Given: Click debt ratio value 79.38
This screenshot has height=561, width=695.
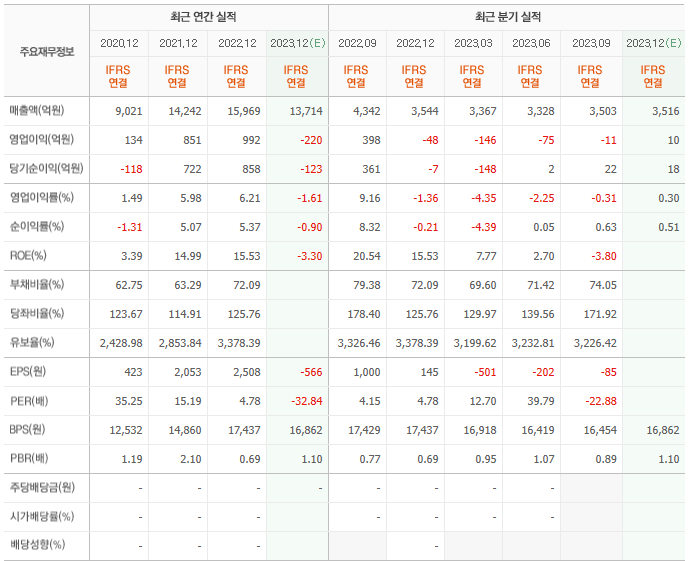Looking at the screenshot, I should click(367, 285).
